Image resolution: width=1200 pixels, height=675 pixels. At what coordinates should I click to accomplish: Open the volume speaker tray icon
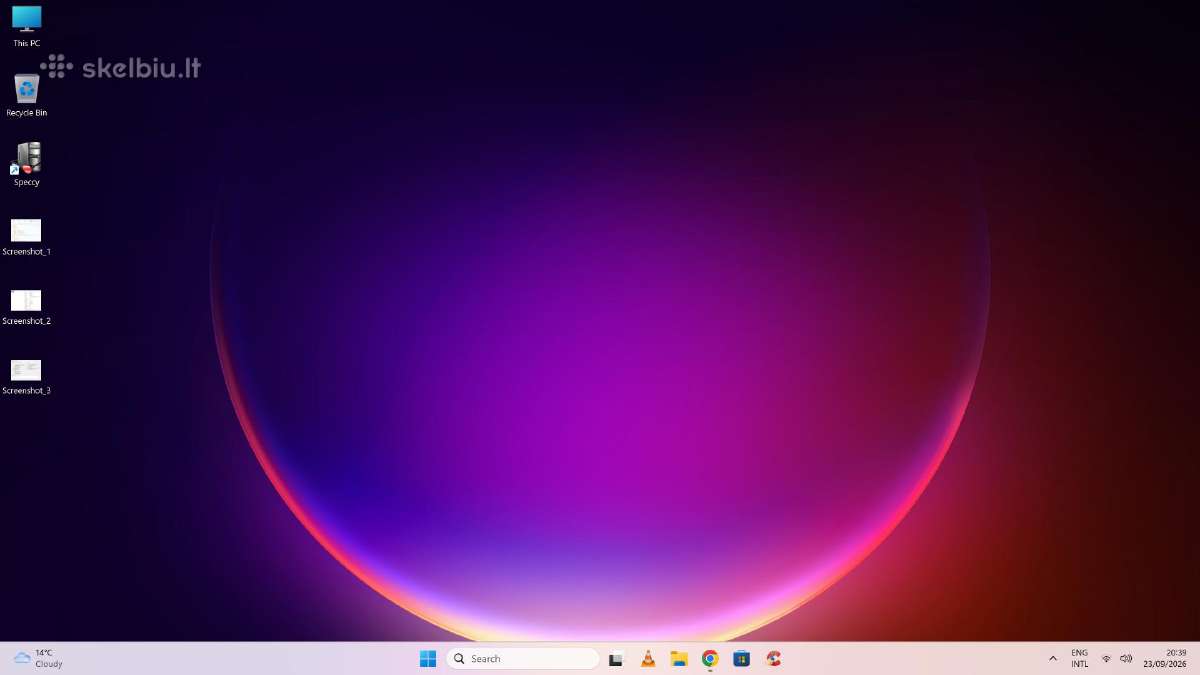point(1126,658)
